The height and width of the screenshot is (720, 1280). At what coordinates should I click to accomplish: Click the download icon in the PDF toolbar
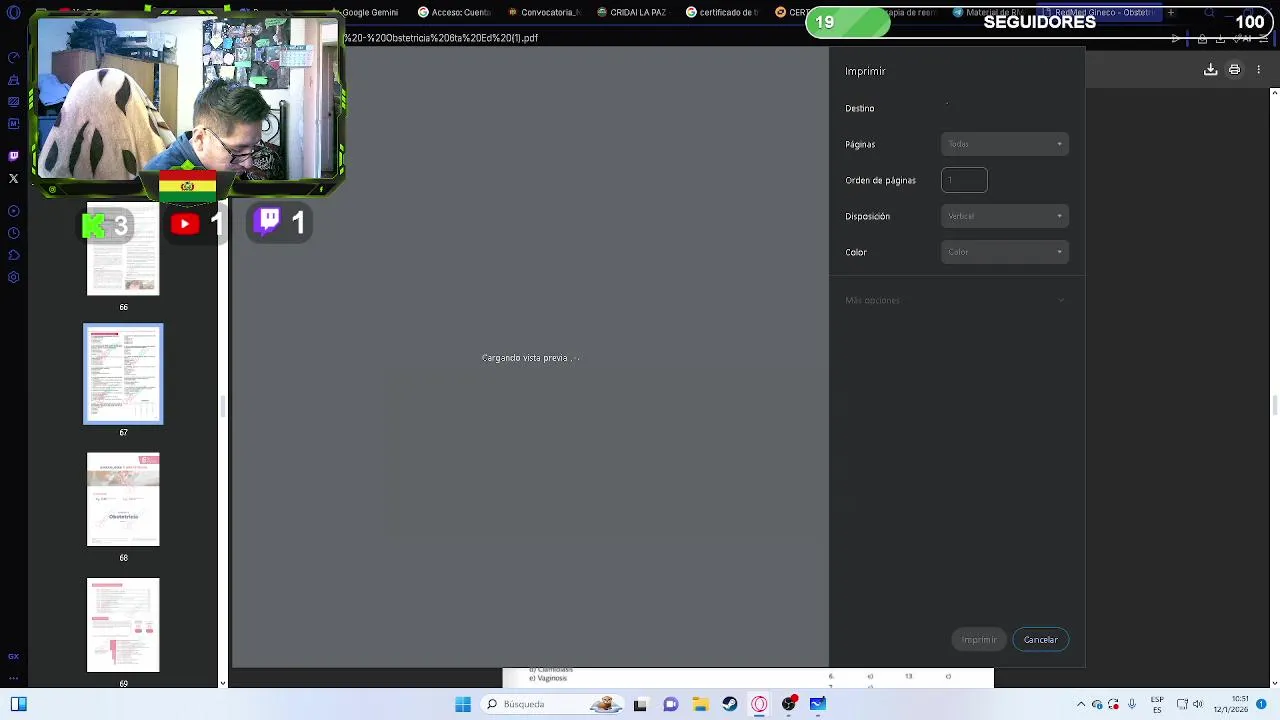pyautogui.click(x=1210, y=69)
